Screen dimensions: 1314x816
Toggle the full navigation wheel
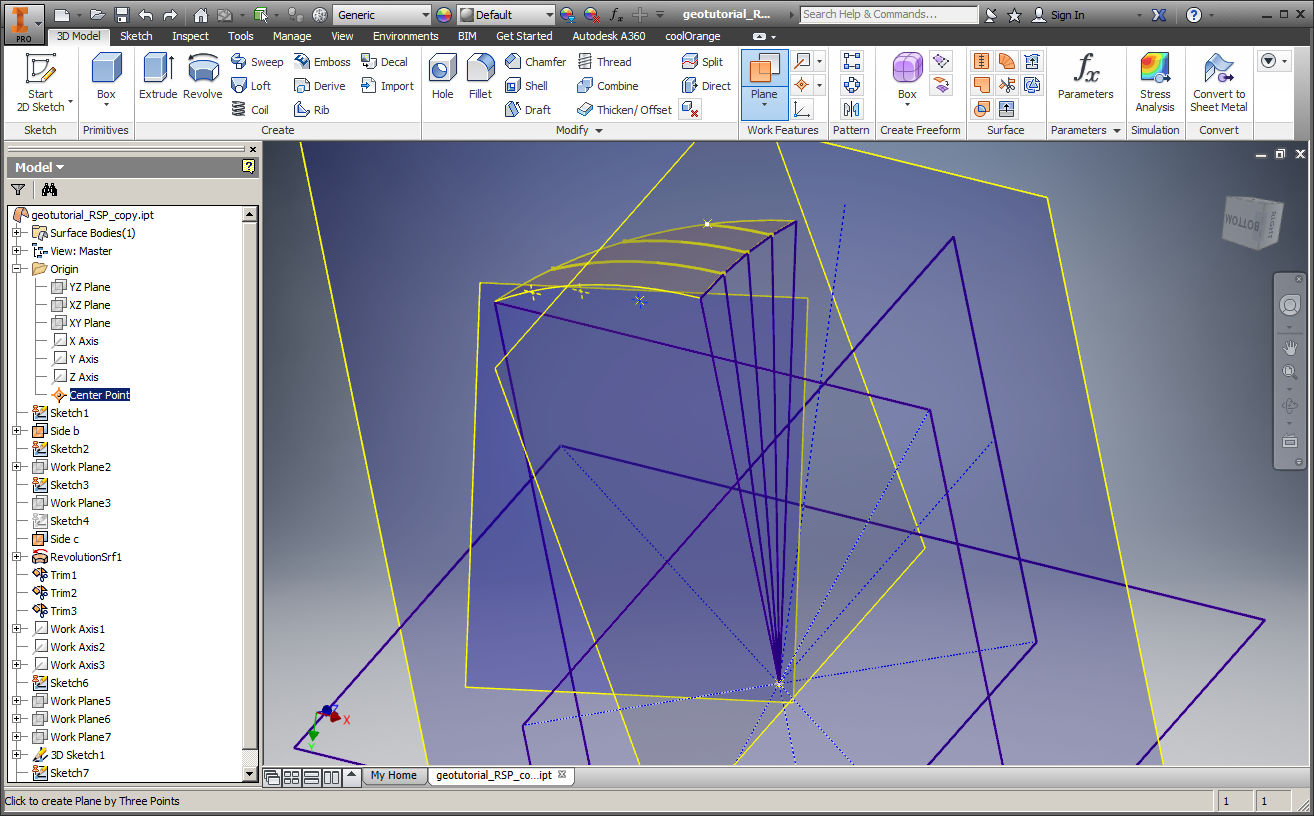pyautogui.click(x=1290, y=306)
